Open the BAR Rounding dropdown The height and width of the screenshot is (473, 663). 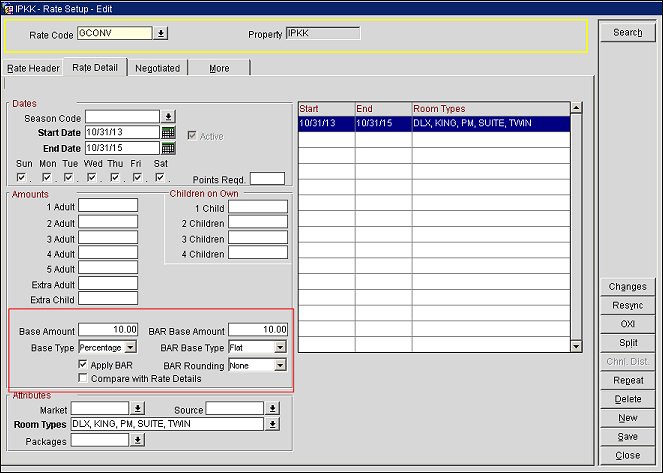coord(280,365)
